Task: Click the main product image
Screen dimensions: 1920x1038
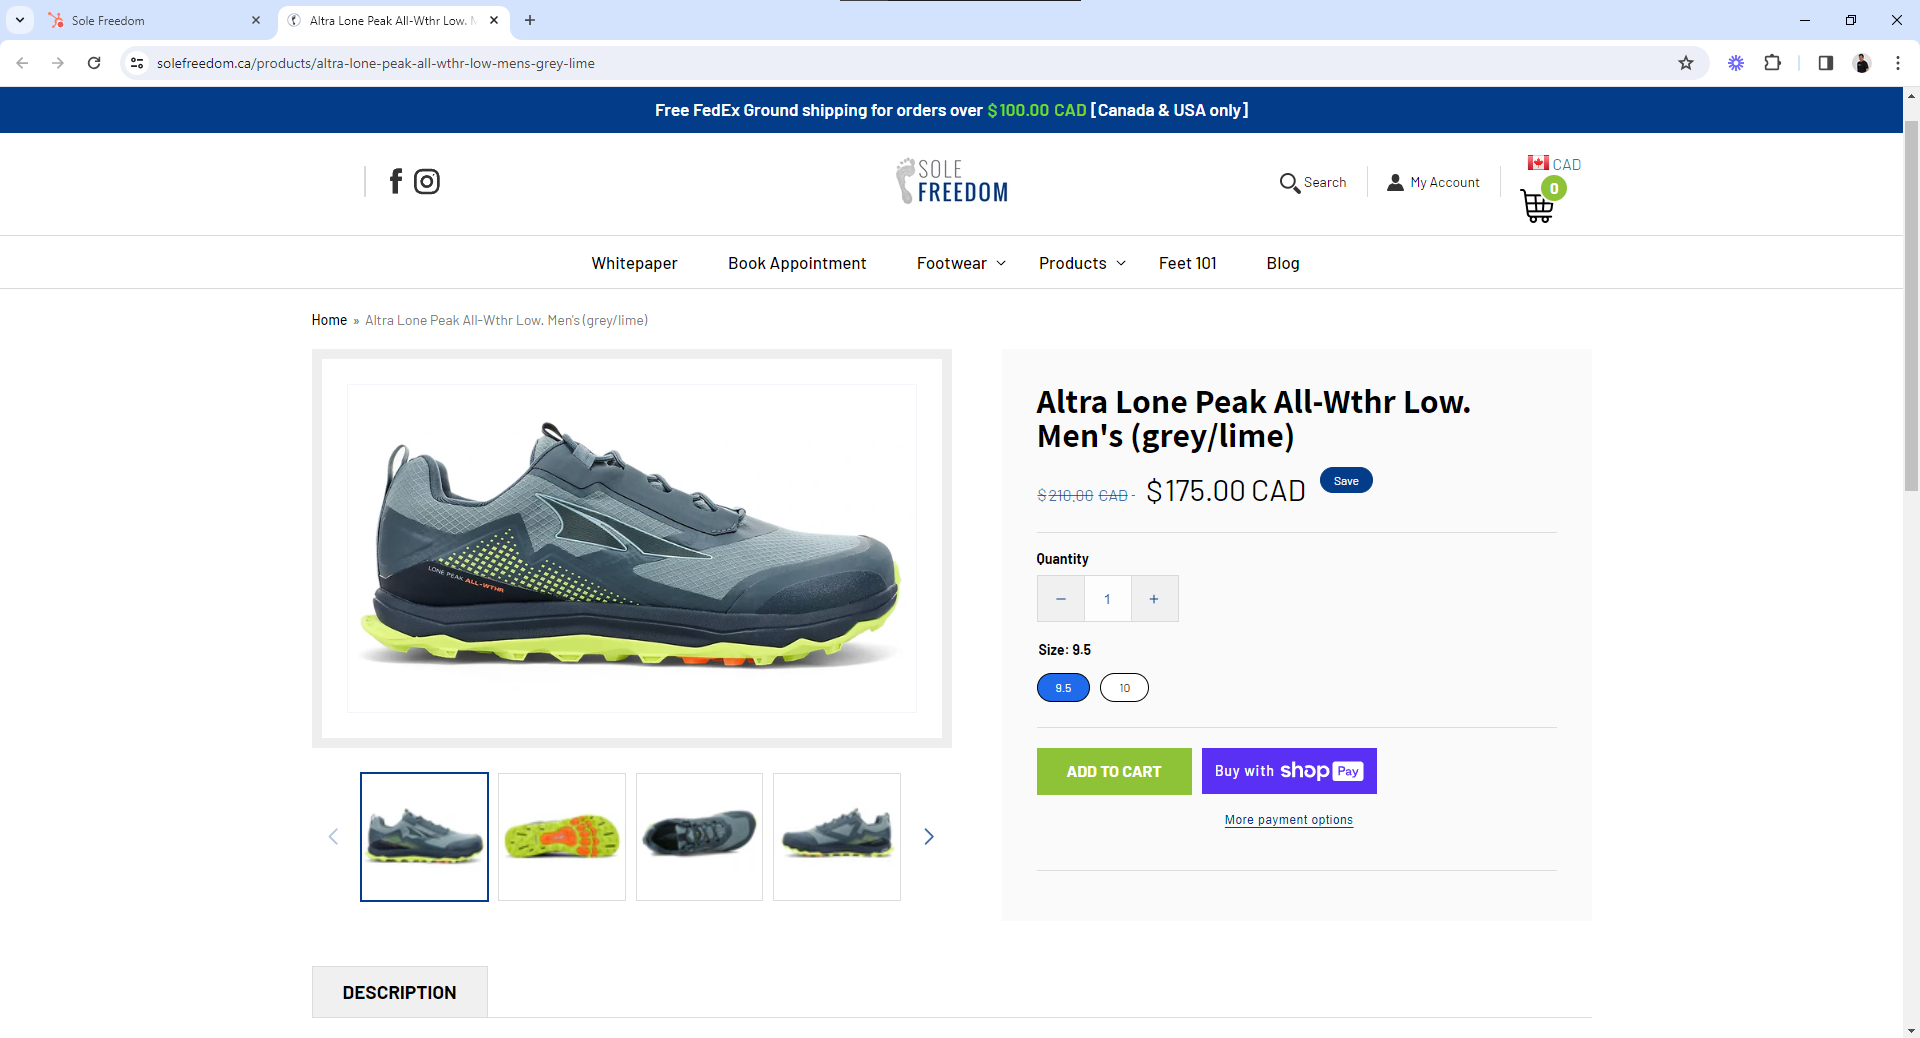Action: point(632,548)
